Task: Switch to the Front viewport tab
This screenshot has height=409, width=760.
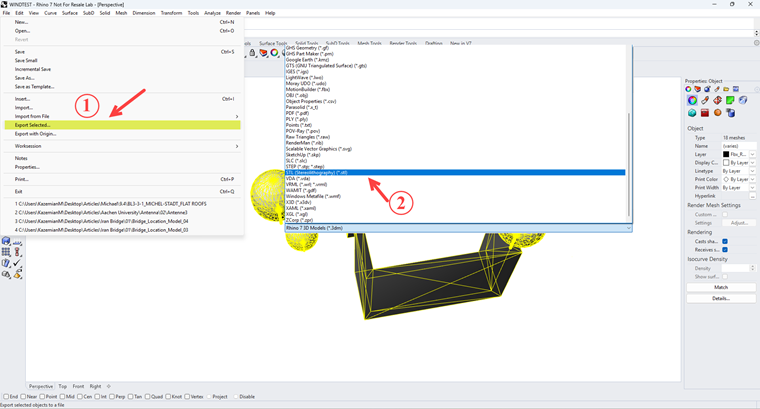Action: coord(79,386)
